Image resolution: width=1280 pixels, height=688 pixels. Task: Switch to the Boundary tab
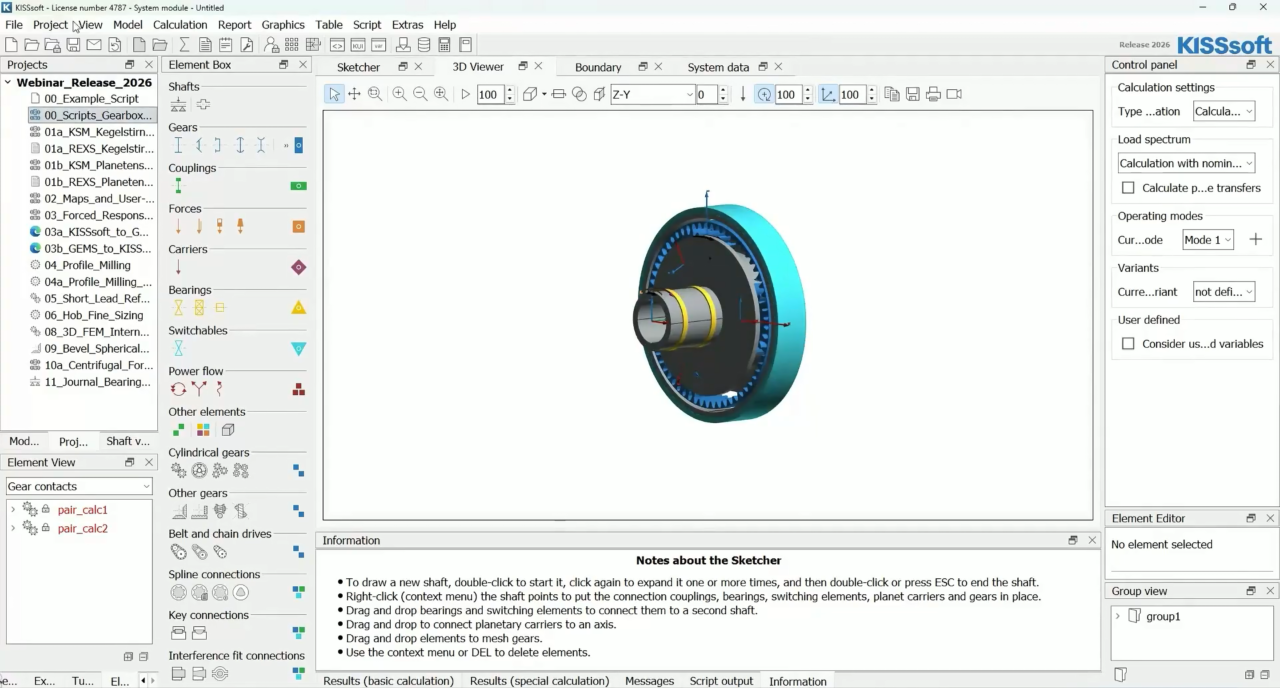click(598, 67)
